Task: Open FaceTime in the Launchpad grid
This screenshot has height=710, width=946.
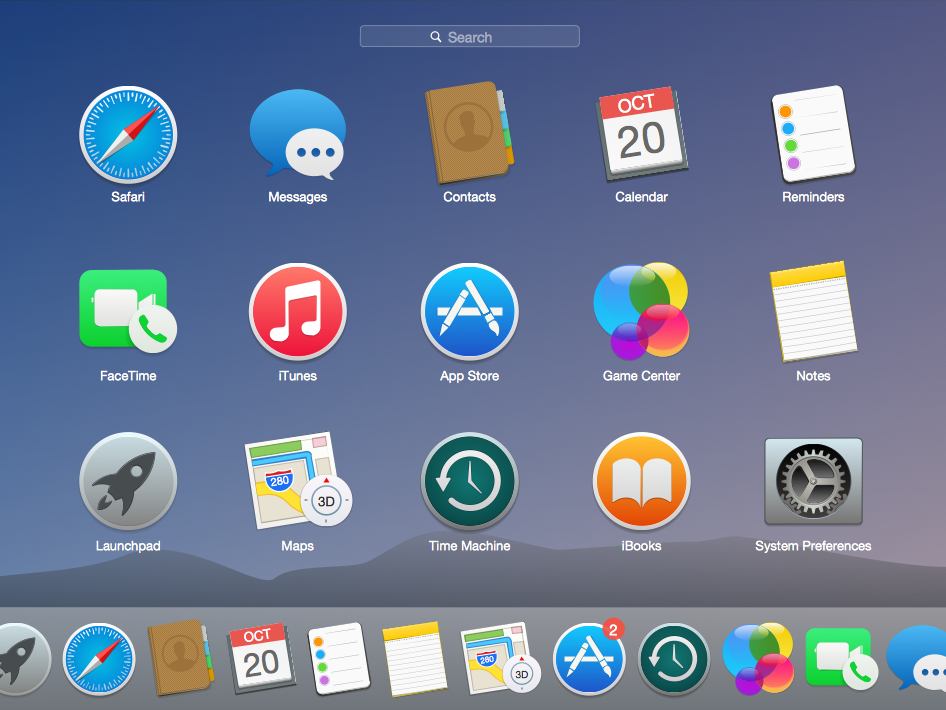Action: click(x=128, y=311)
